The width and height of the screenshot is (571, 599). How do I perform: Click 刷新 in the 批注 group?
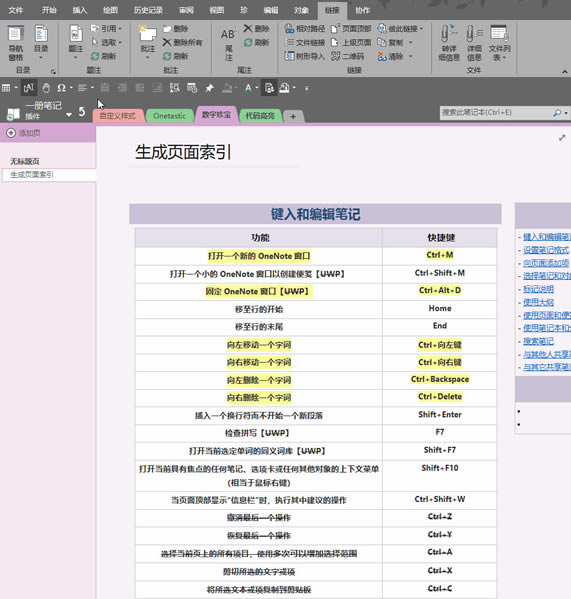click(175, 56)
